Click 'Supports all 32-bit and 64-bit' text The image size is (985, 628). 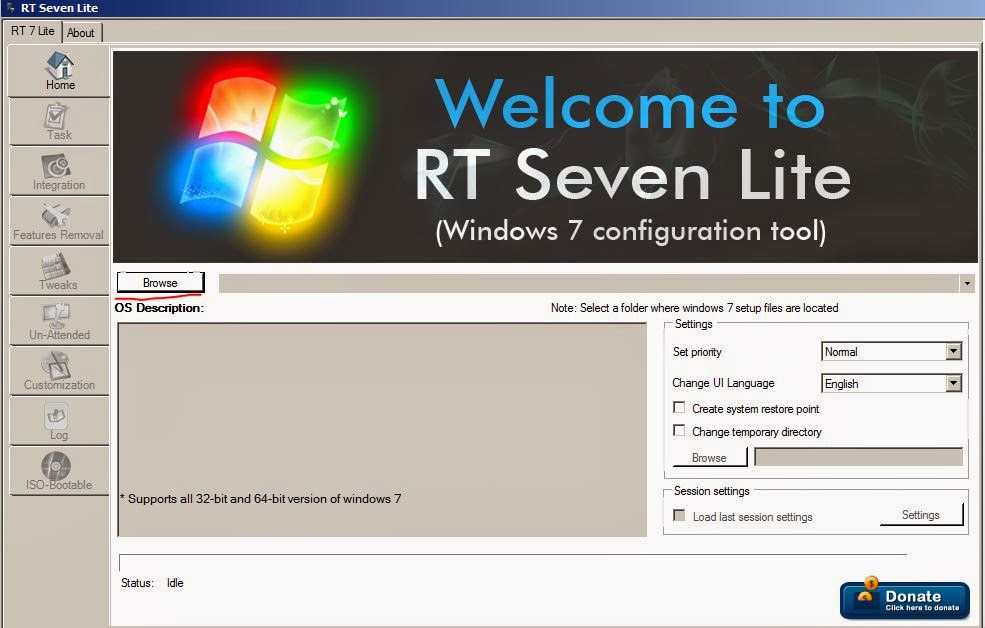click(x=261, y=499)
